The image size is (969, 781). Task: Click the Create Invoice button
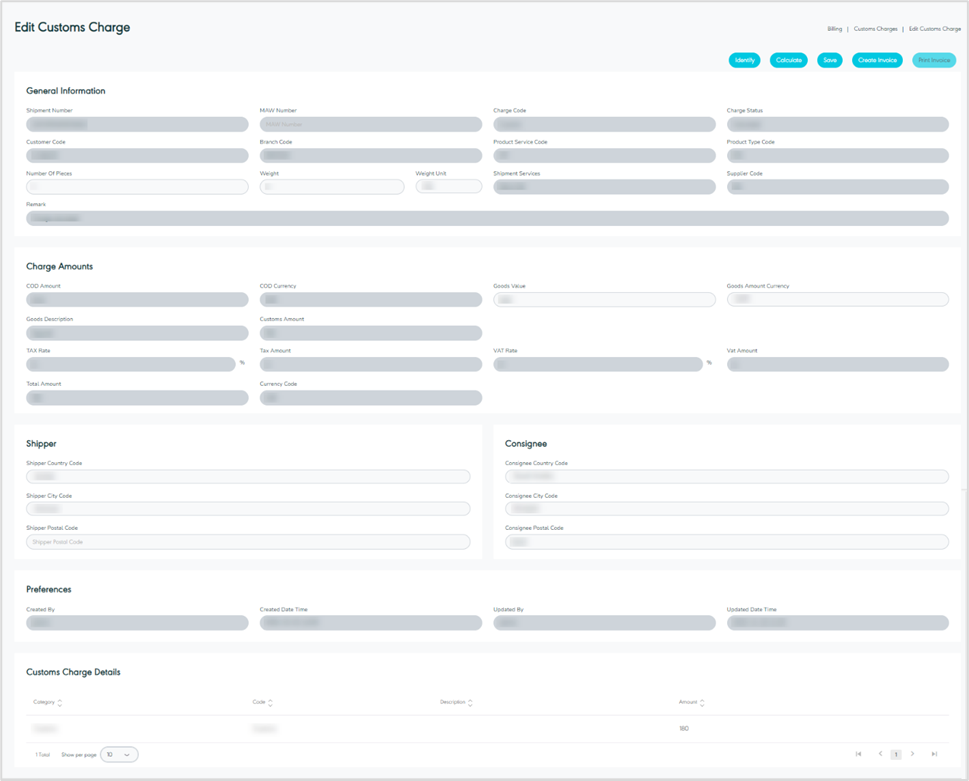click(877, 60)
